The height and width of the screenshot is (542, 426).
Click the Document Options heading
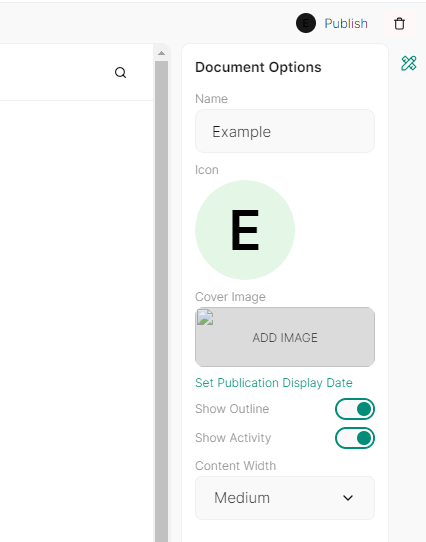point(258,67)
